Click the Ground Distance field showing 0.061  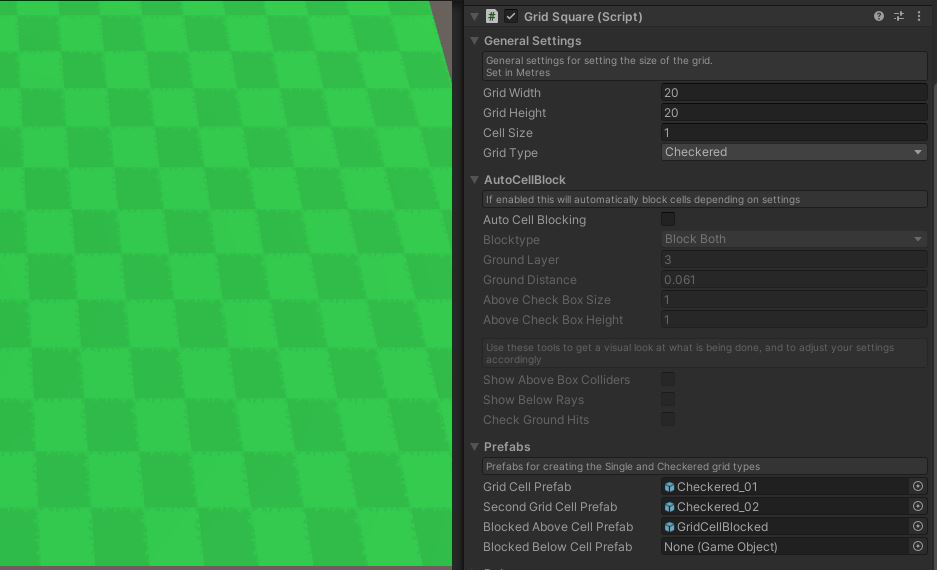pos(794,280)
